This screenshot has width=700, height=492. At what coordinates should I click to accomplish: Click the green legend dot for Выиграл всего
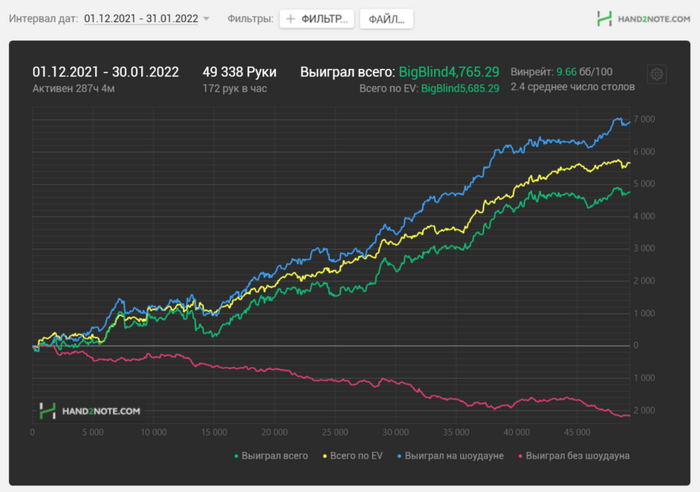pos(236,456)
